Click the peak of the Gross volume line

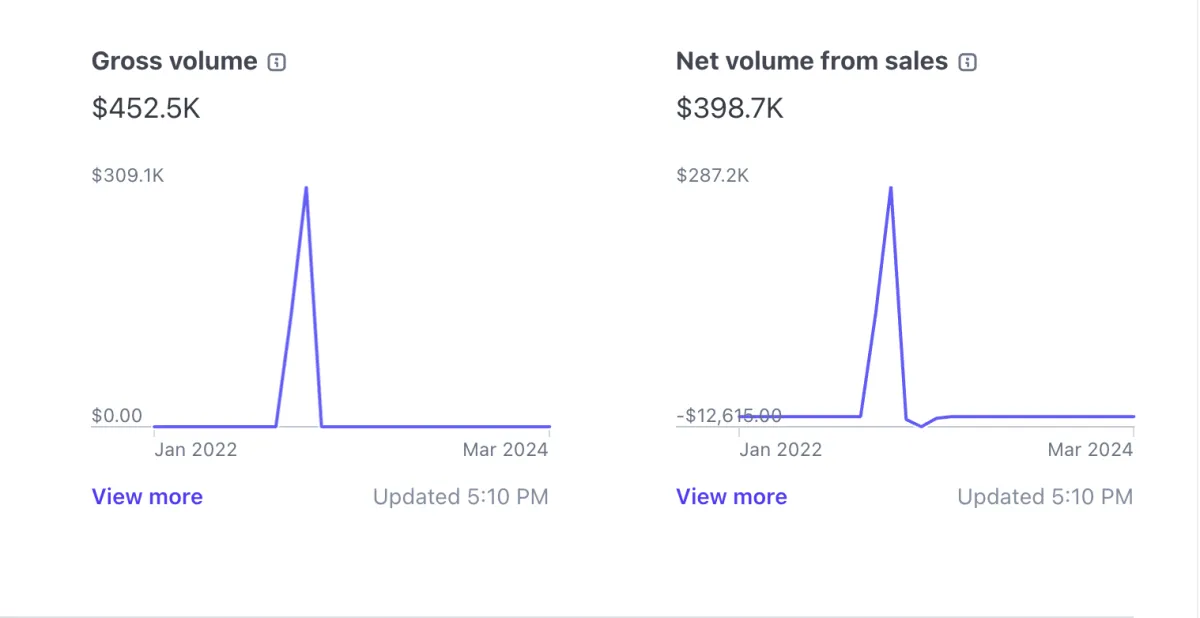coord(305,189)
